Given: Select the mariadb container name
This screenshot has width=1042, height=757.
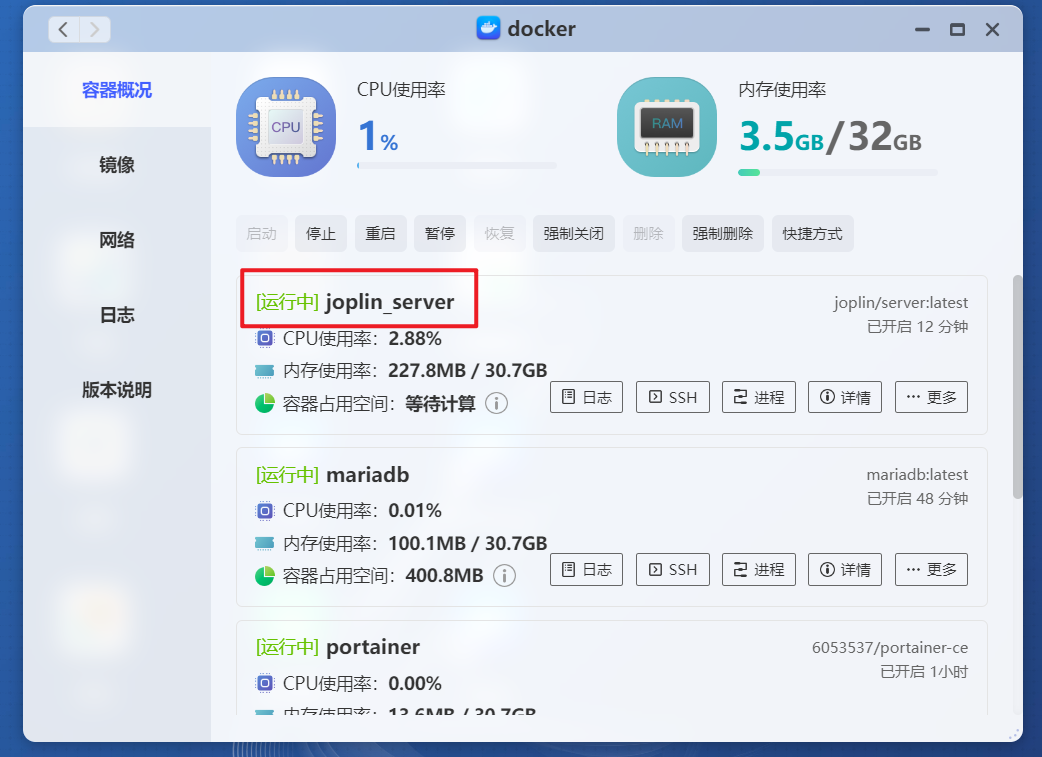Looking at the screenshot, I should [x=367, y=475].
